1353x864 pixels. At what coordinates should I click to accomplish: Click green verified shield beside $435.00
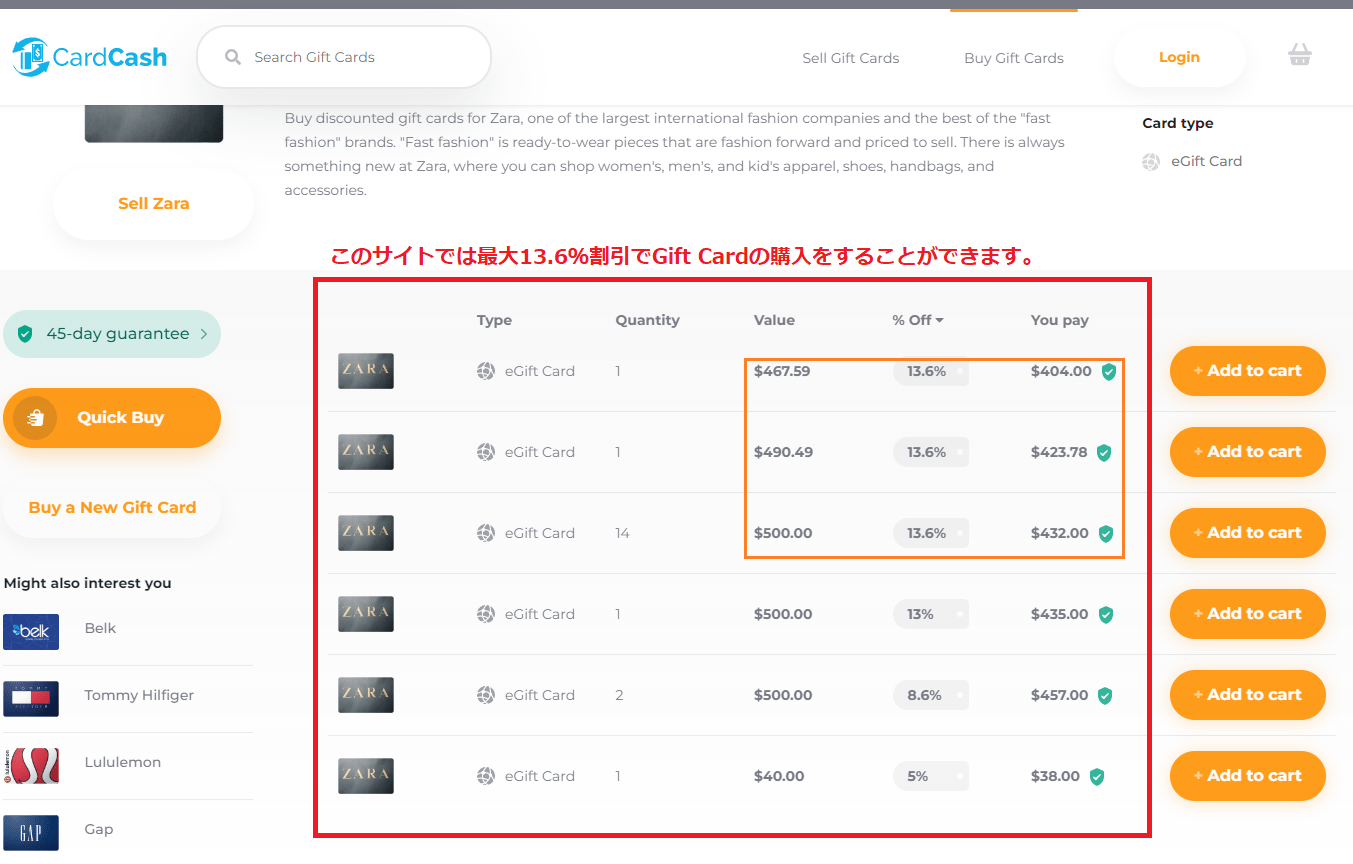tap(1106, 615)
